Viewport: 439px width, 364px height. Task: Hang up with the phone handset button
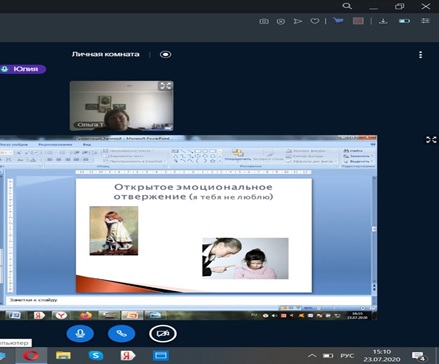(x=121, y=333)
